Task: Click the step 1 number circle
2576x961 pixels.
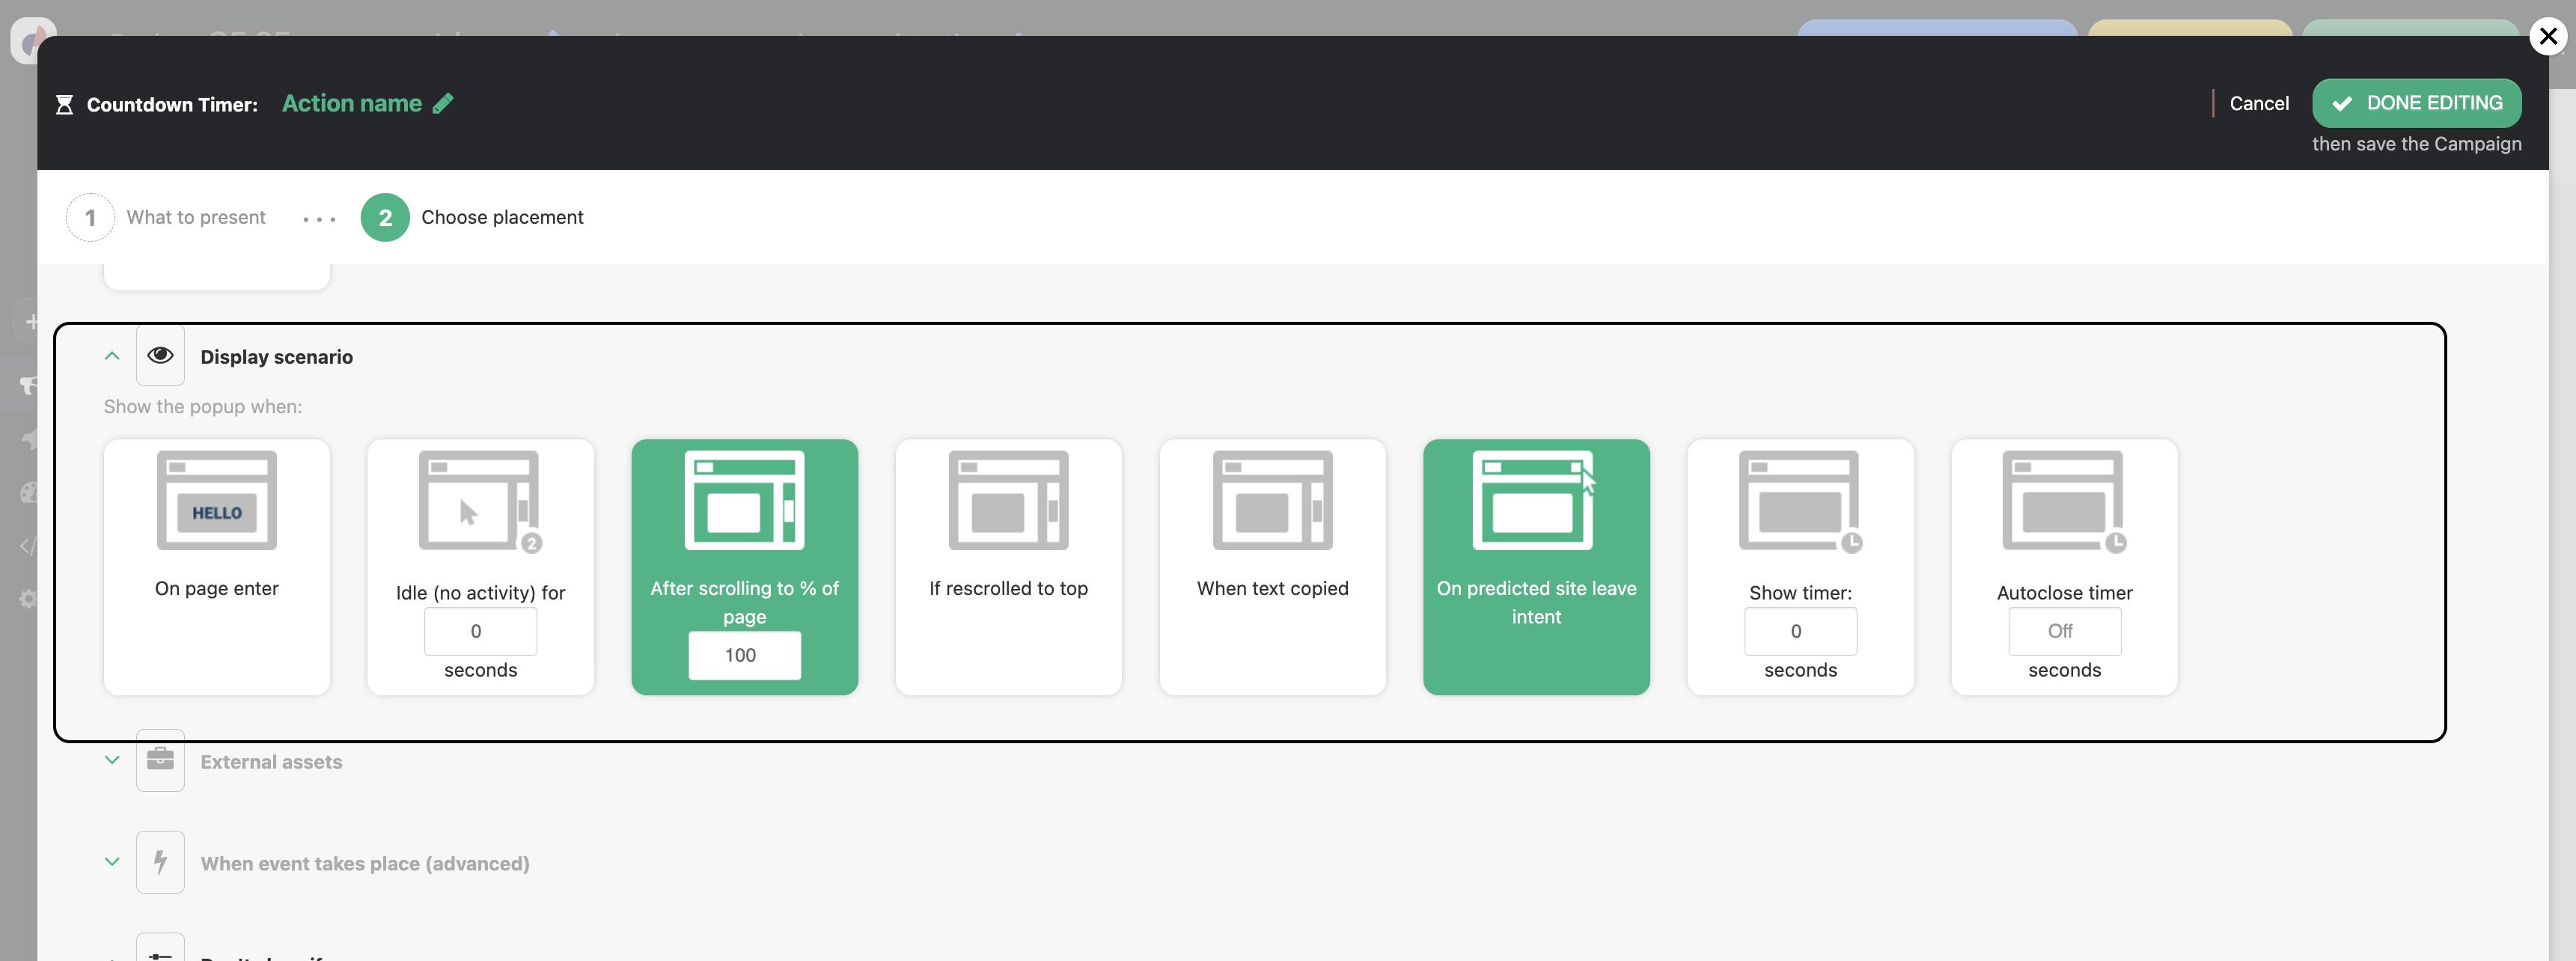Action: tap(90, 217)
